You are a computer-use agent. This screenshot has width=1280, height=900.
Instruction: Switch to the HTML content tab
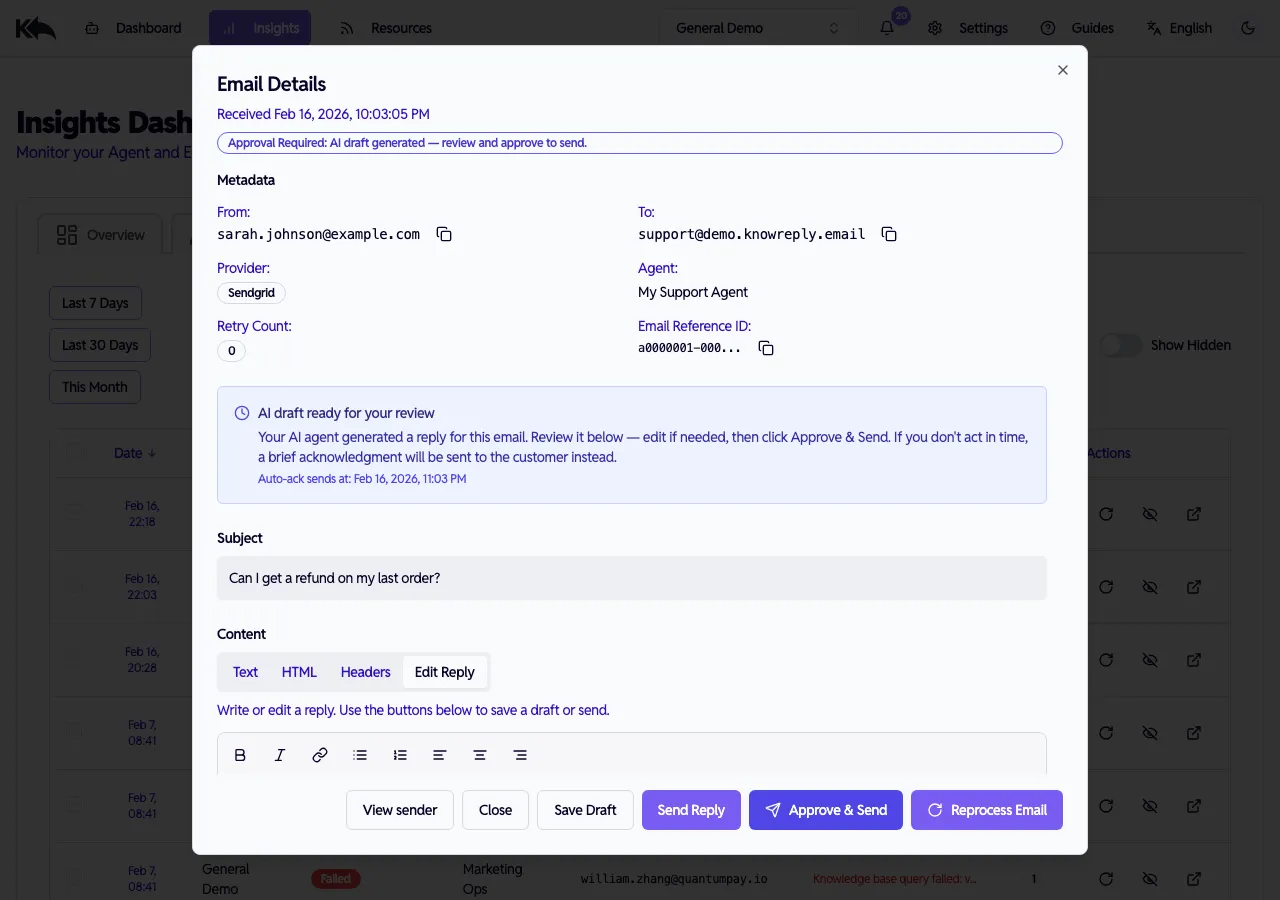299,672
